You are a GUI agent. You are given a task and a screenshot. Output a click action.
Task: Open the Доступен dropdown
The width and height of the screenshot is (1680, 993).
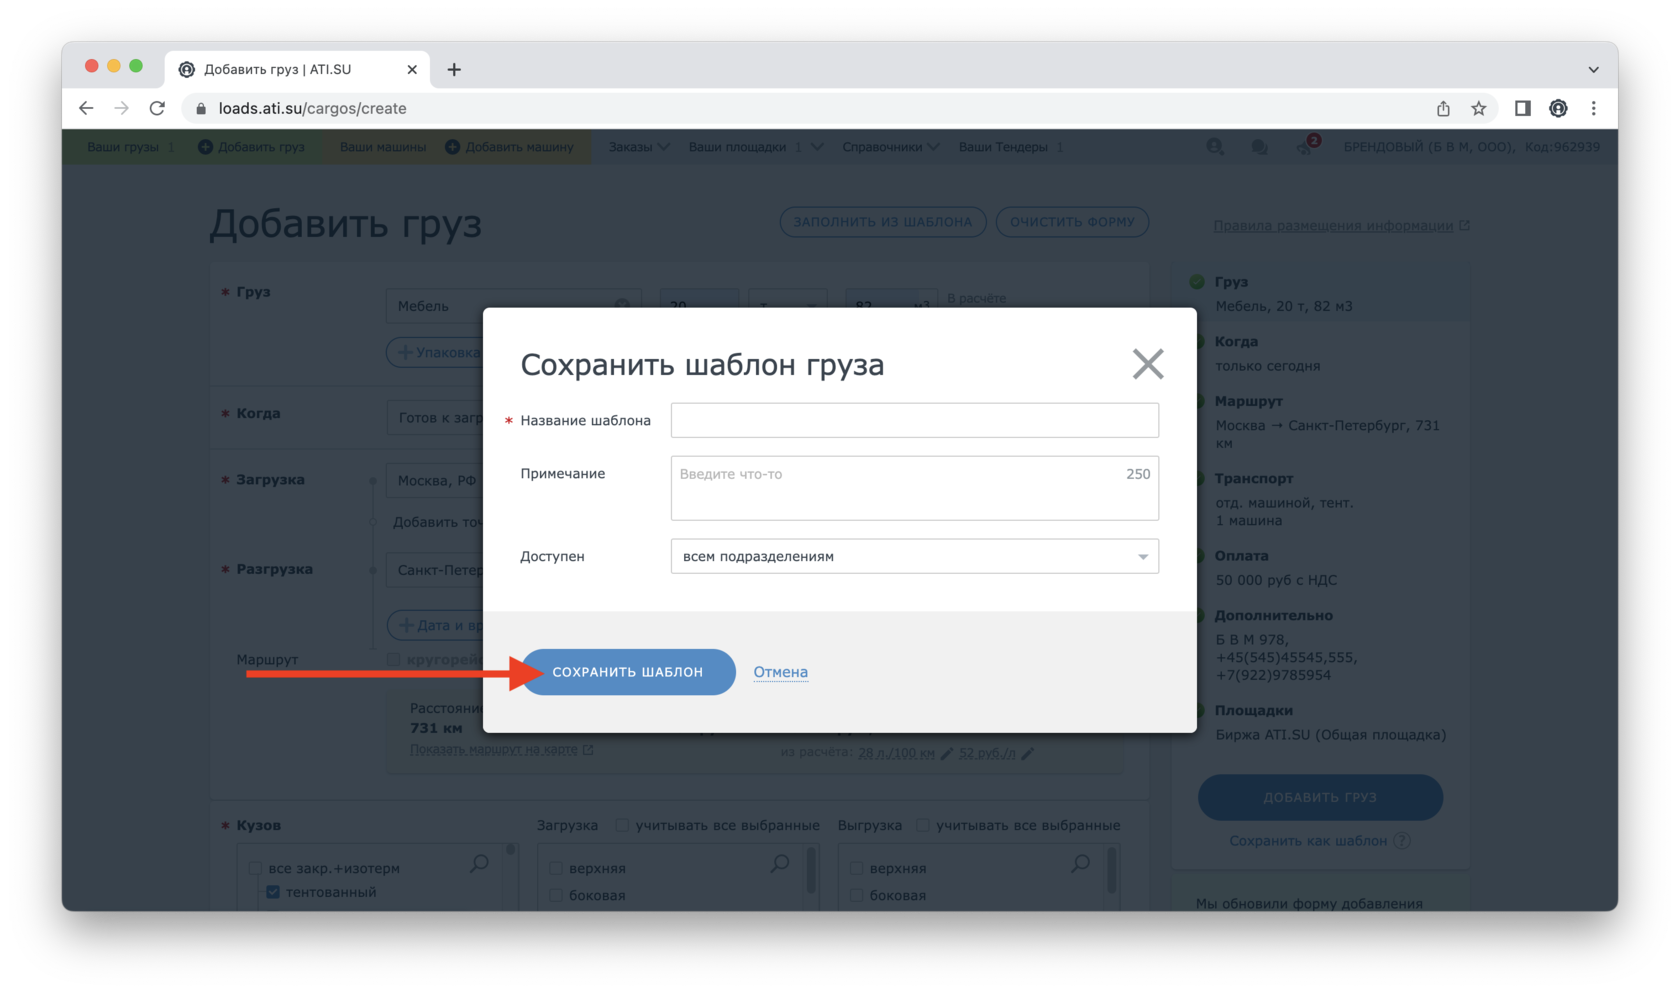(x=914, y=556)
